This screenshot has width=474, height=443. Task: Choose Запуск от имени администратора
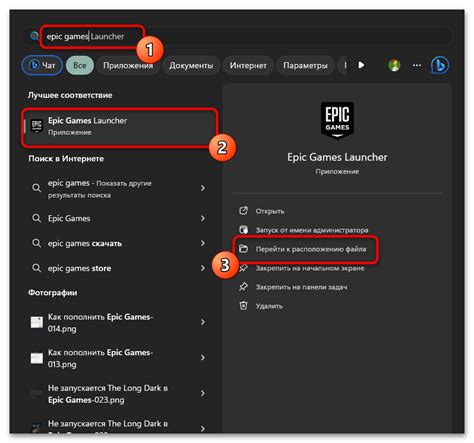[x=312, y=230]
